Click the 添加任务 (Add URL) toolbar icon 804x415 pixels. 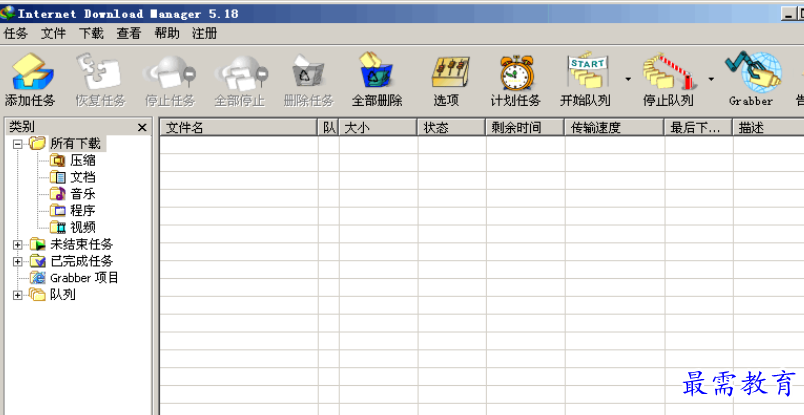(31, 72)
